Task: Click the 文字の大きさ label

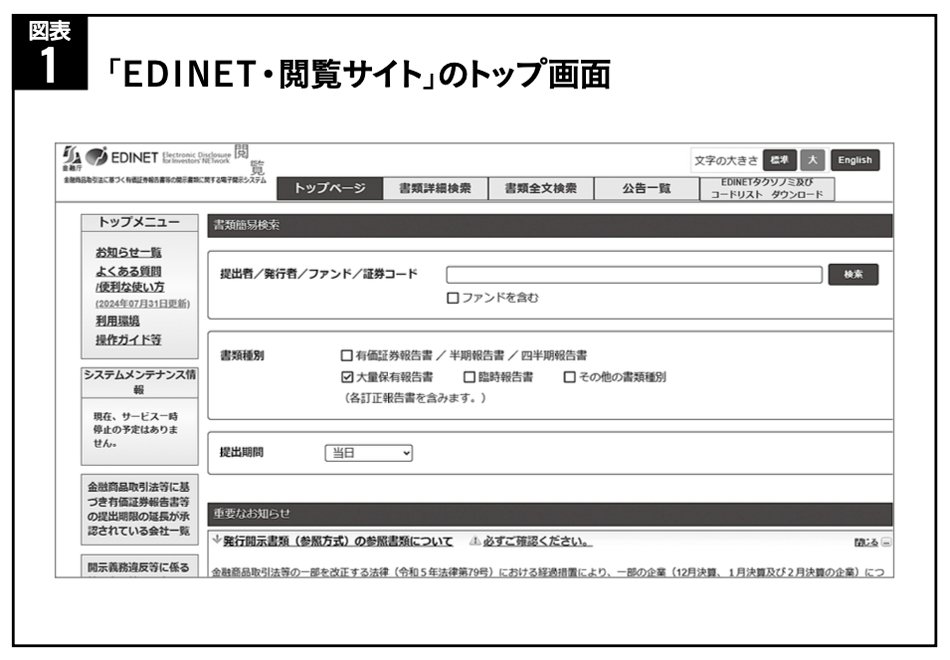Action: [x=726, y=161]
